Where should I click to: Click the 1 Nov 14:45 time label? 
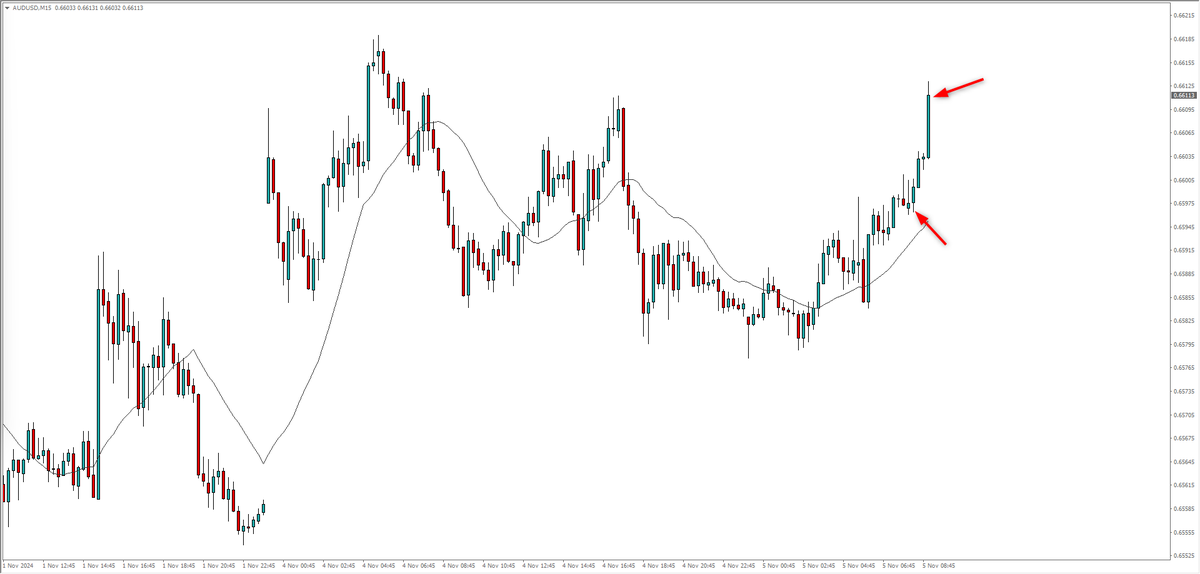[x=98, y=566]
